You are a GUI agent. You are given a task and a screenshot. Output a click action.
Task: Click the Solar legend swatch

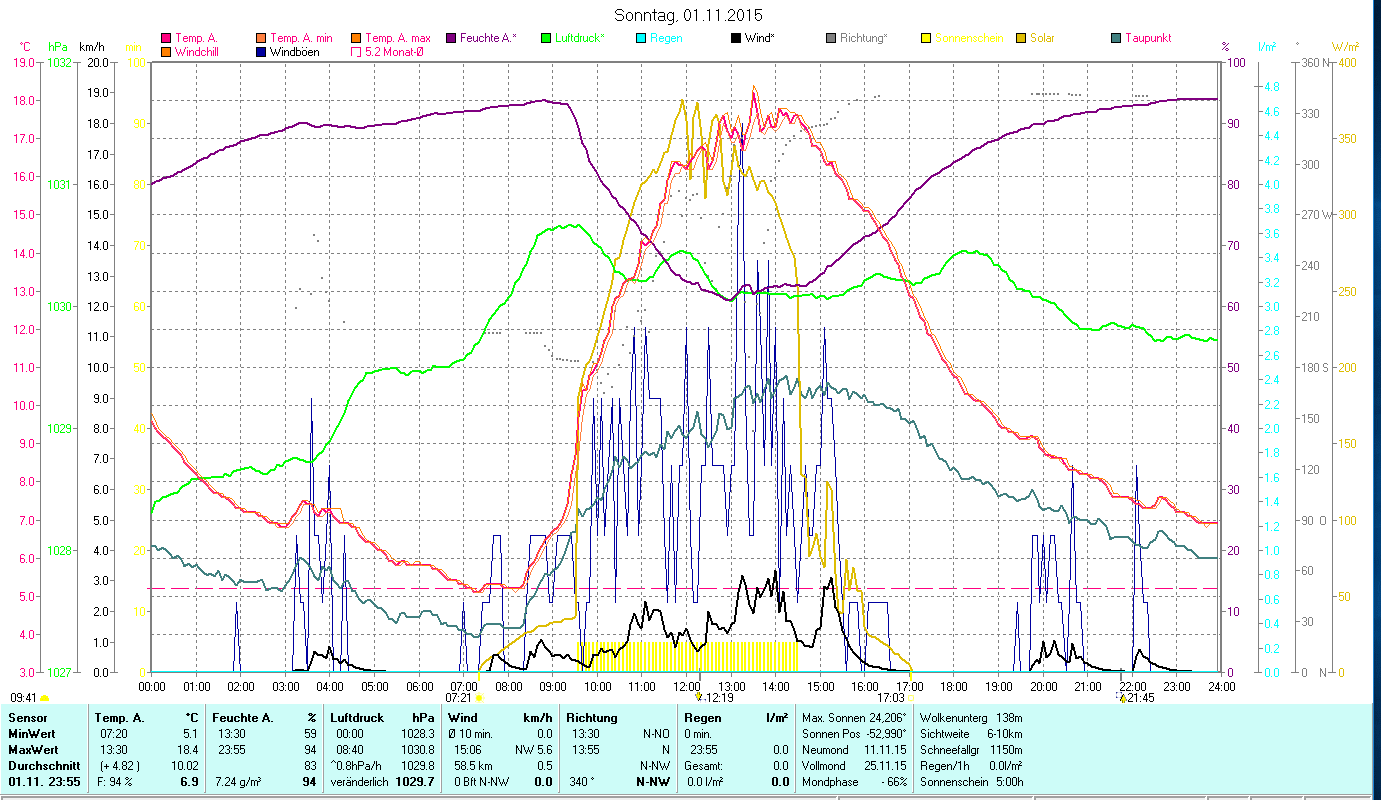coord(1021,38)
